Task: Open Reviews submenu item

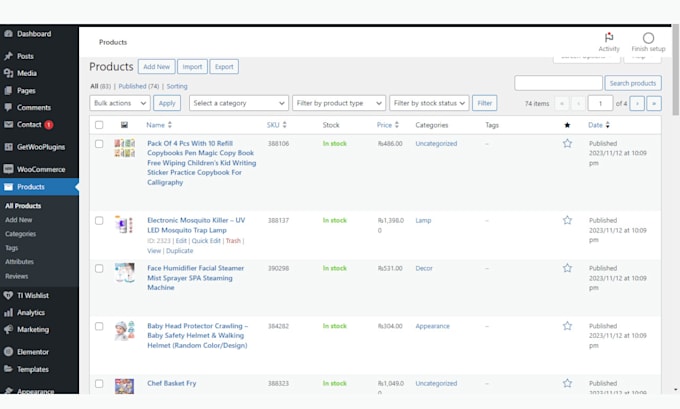Action: click(16, 276)
